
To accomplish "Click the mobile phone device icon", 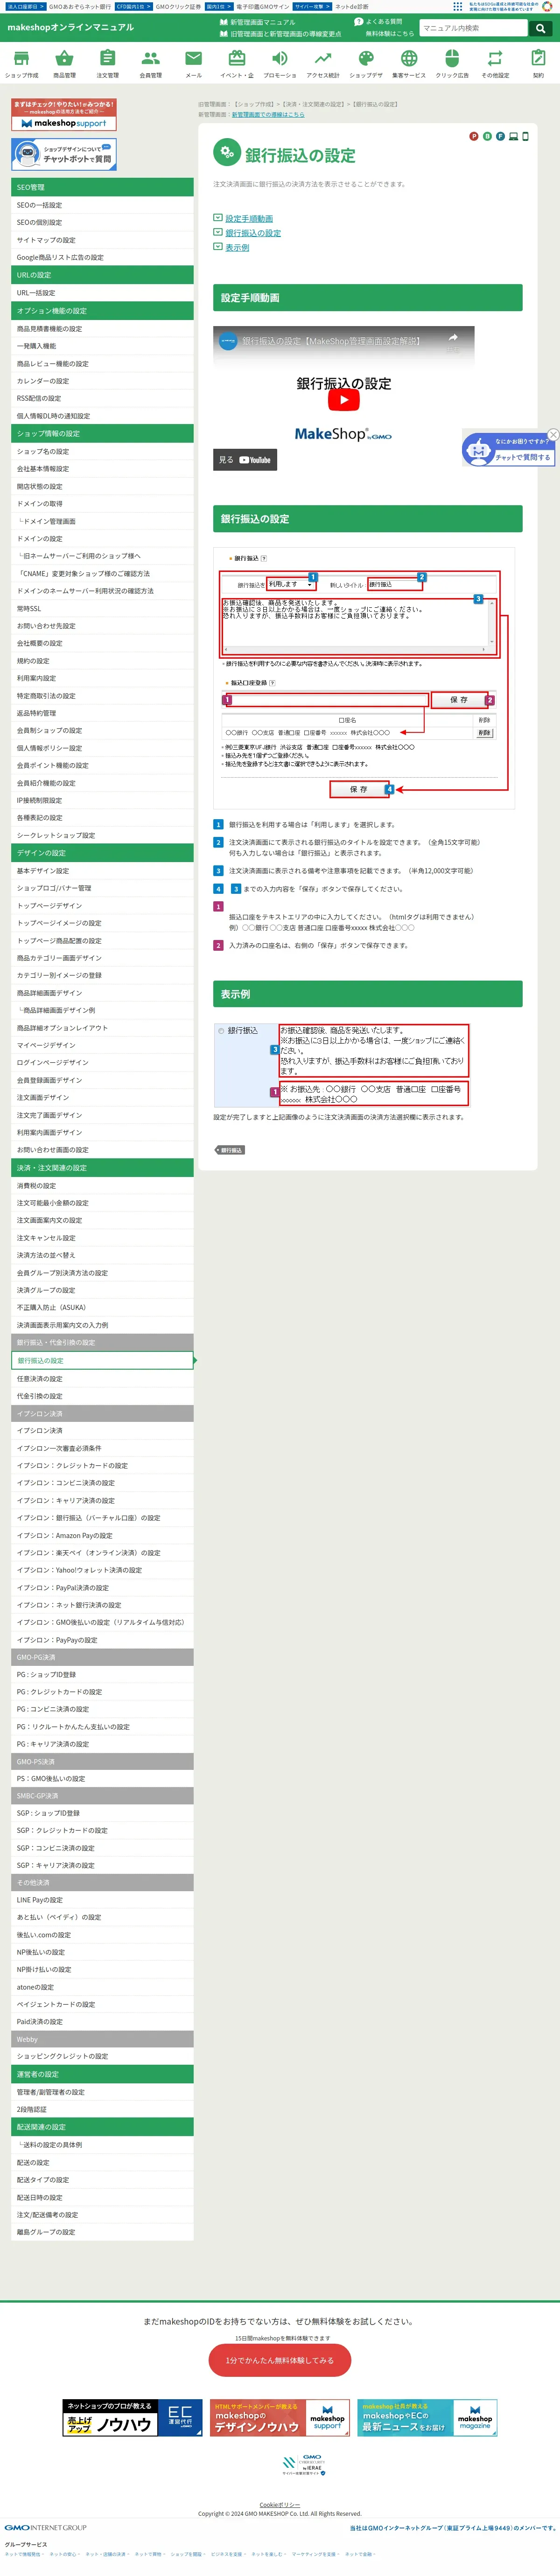I will 525,136.
